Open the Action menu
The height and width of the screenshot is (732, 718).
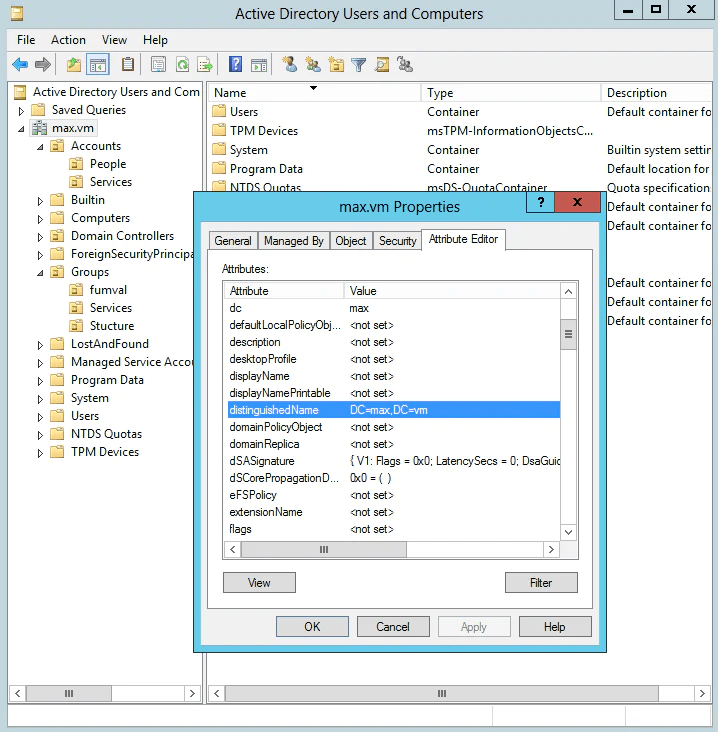tap(68, 40)
